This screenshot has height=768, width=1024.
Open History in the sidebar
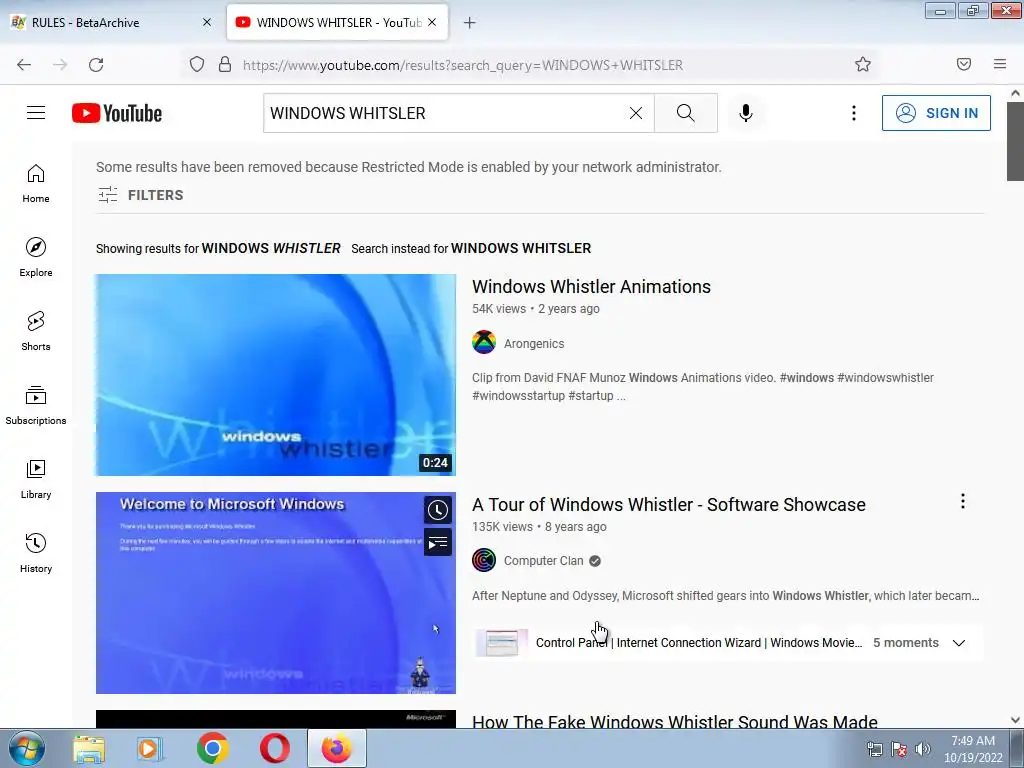pyautogui.click(x=36, y=553)
